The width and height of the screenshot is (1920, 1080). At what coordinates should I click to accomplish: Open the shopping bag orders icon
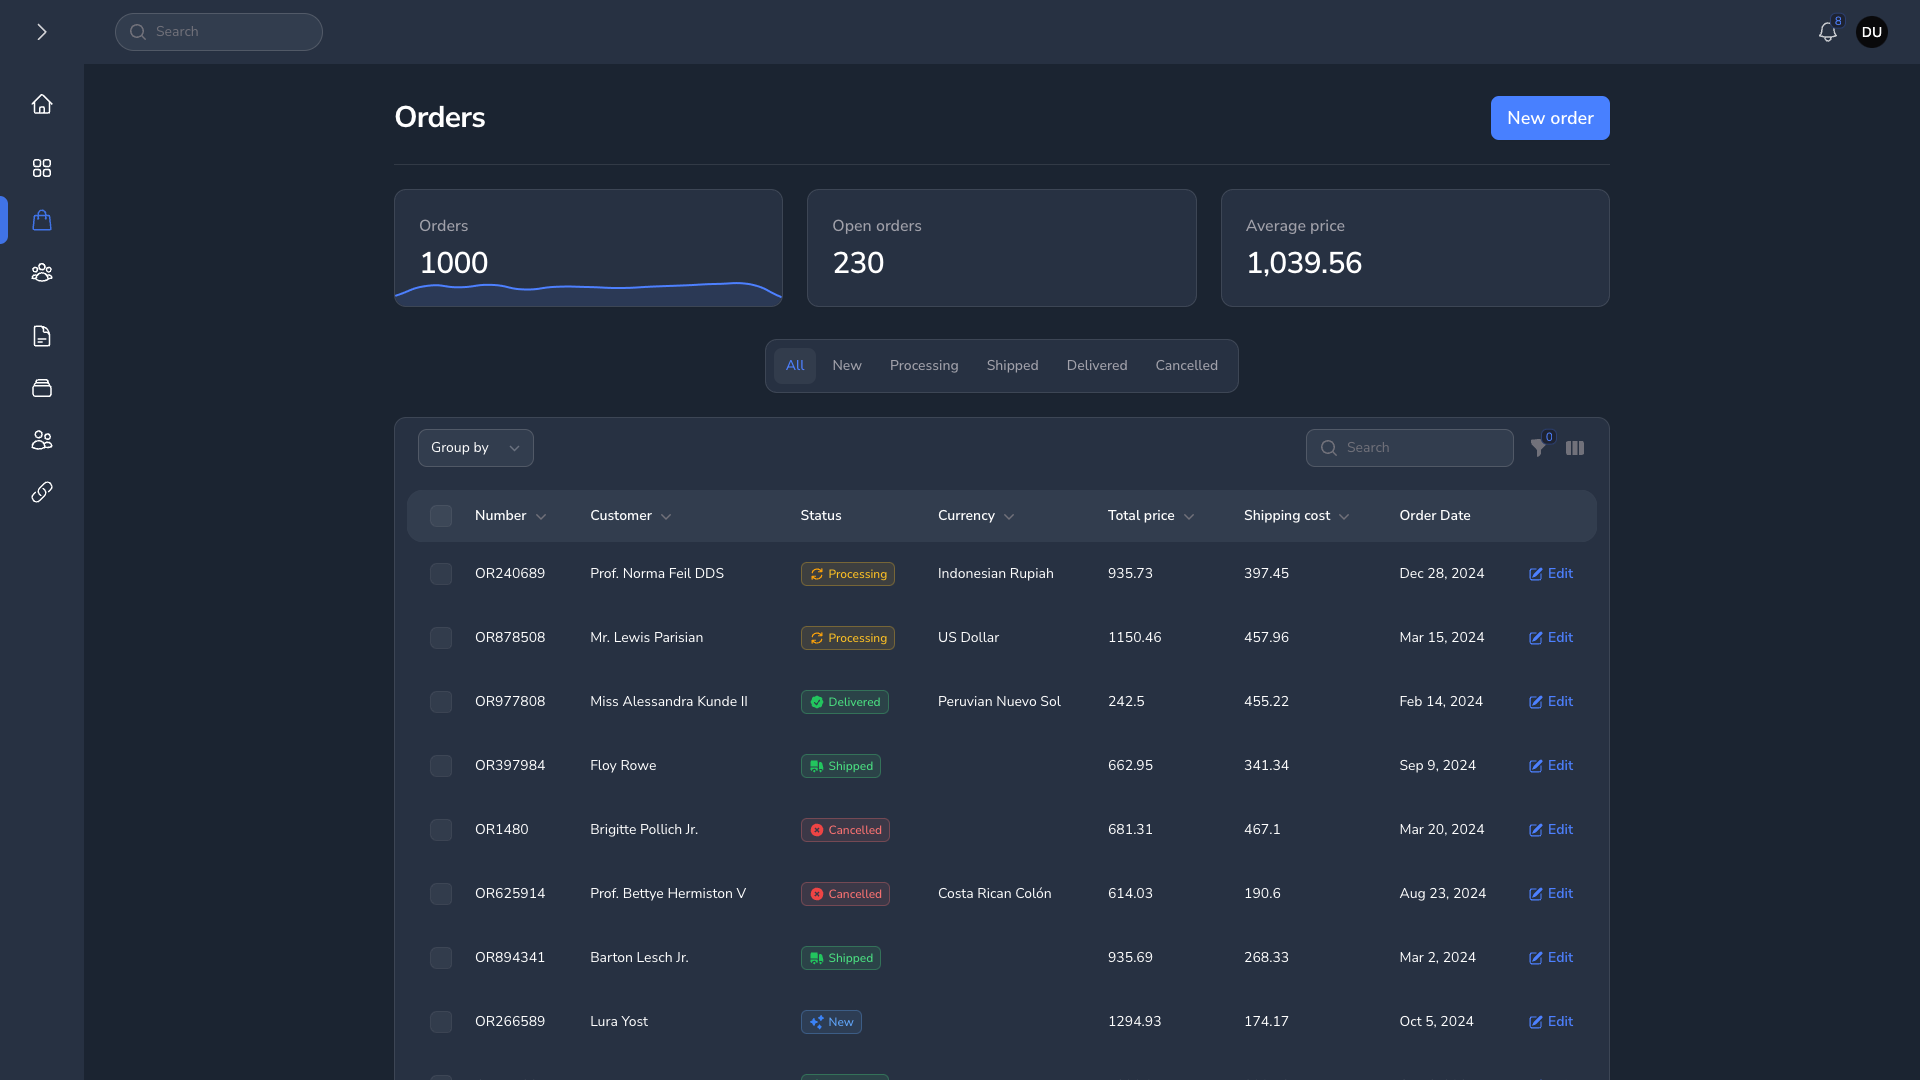[x=41, y=220]
